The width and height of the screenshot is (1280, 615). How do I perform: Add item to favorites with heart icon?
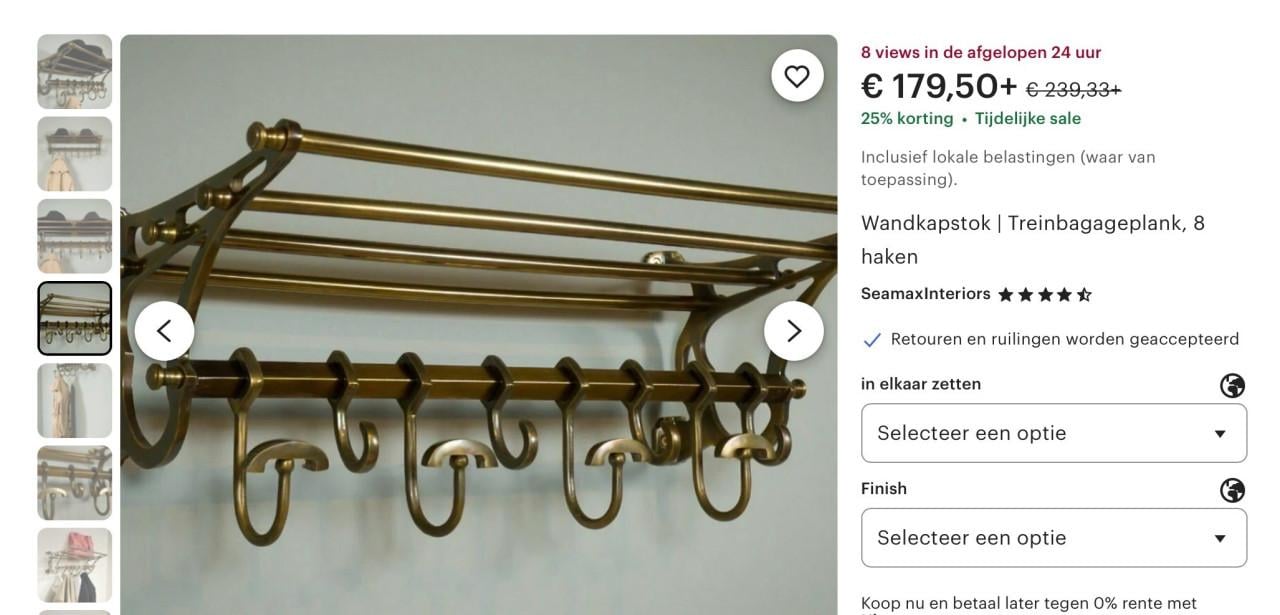pos(797,76)
